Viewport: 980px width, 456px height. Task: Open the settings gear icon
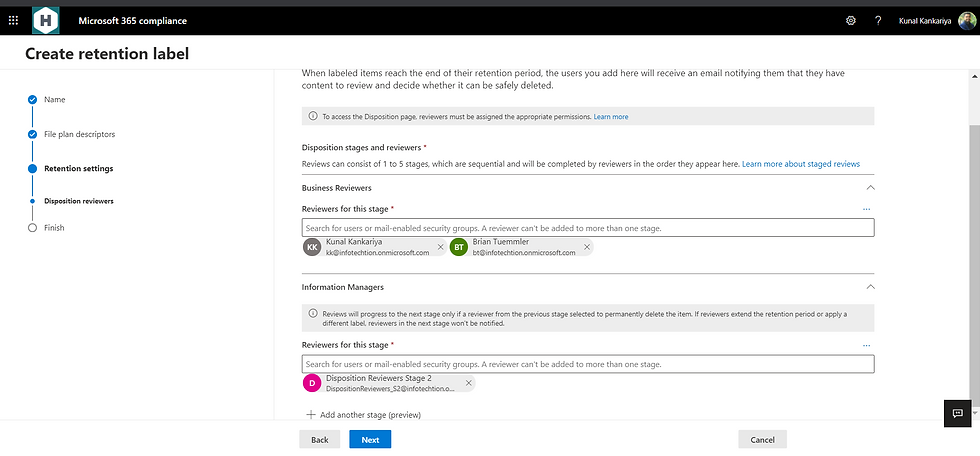[851, 21]
